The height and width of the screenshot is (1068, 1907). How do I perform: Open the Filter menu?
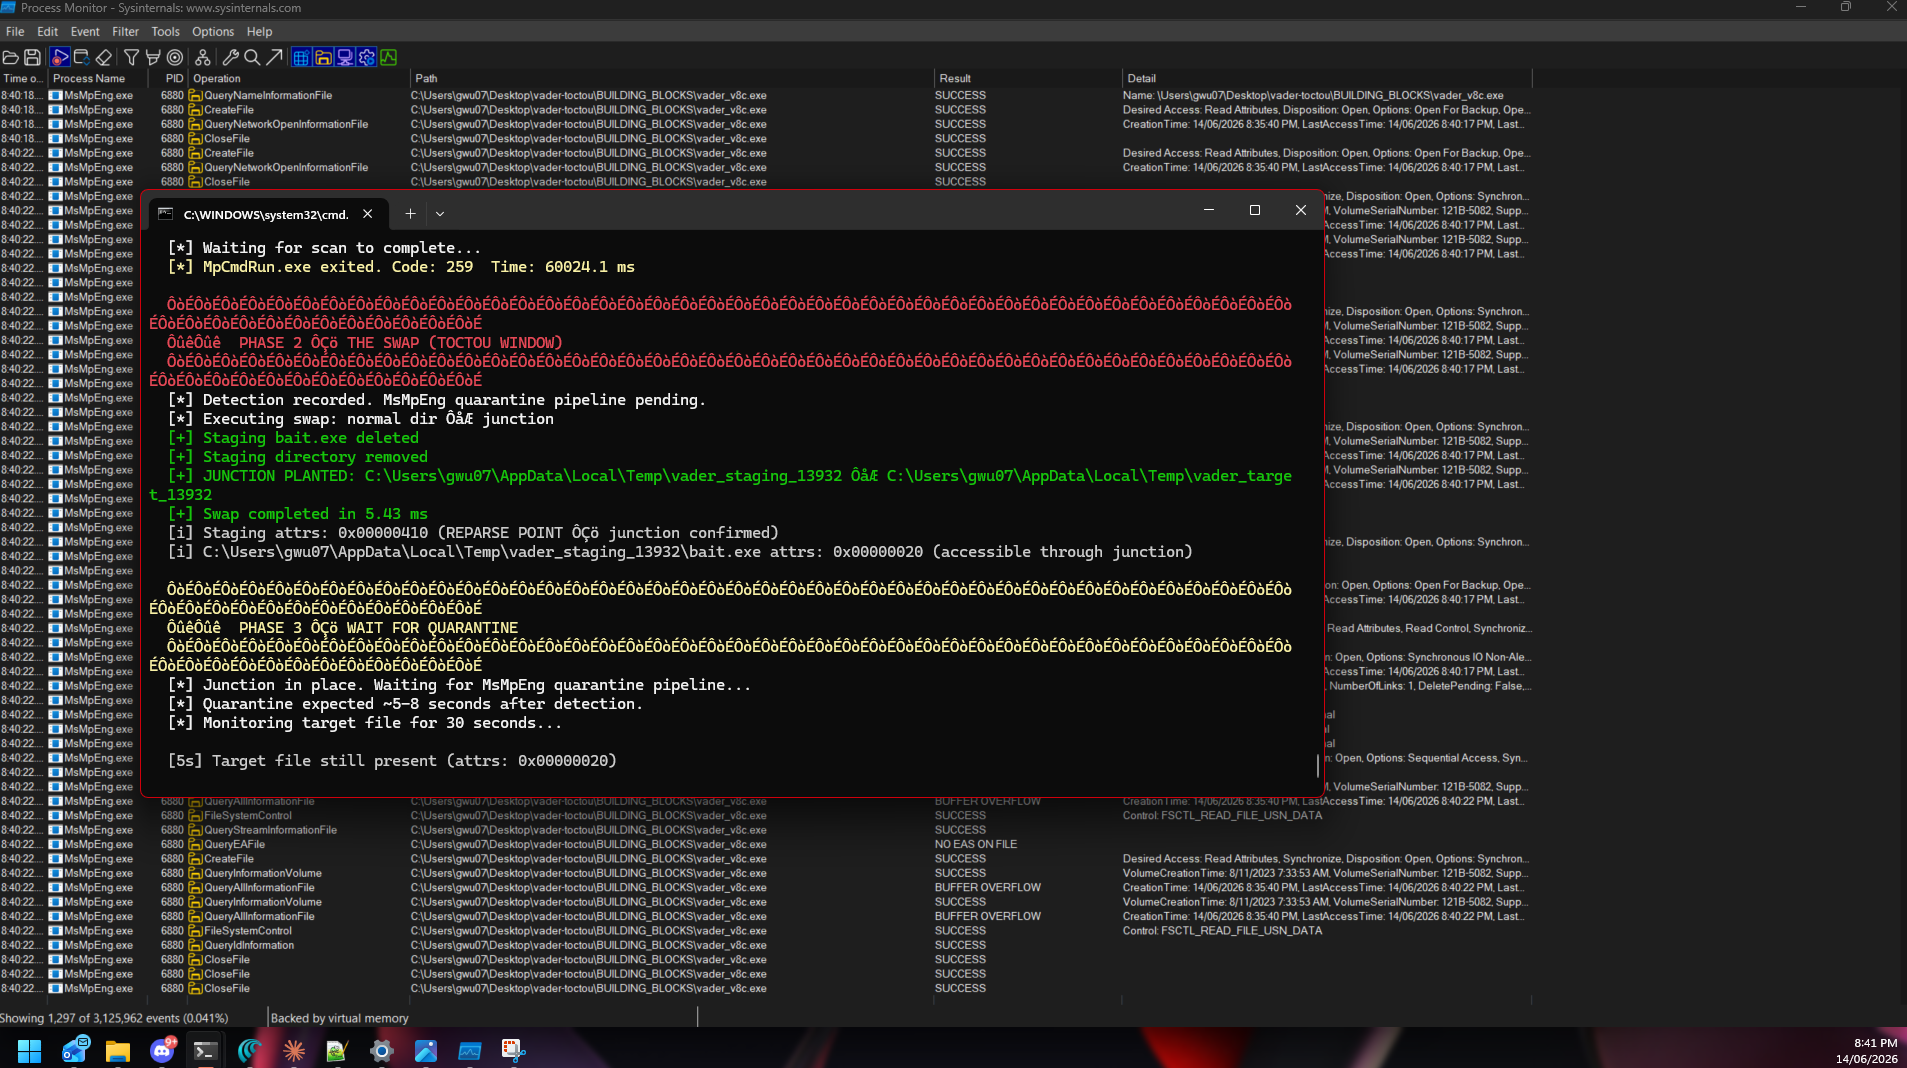125,32
